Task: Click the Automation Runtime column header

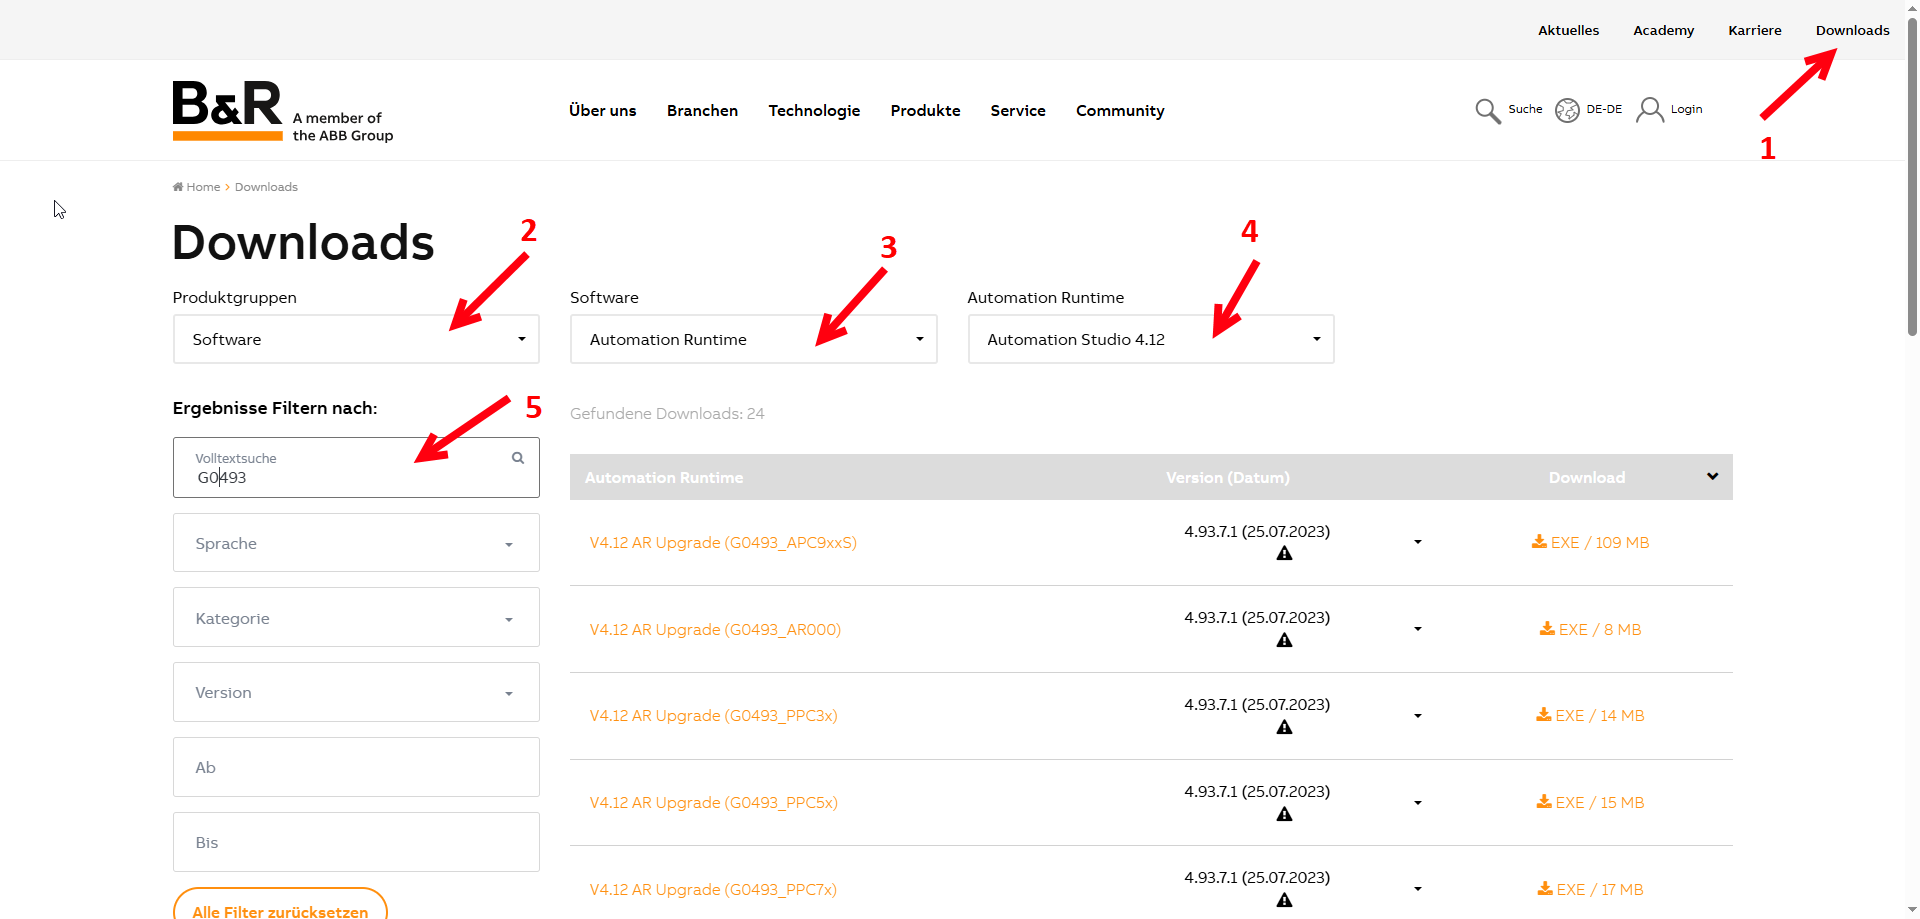Action: (664, 478)
